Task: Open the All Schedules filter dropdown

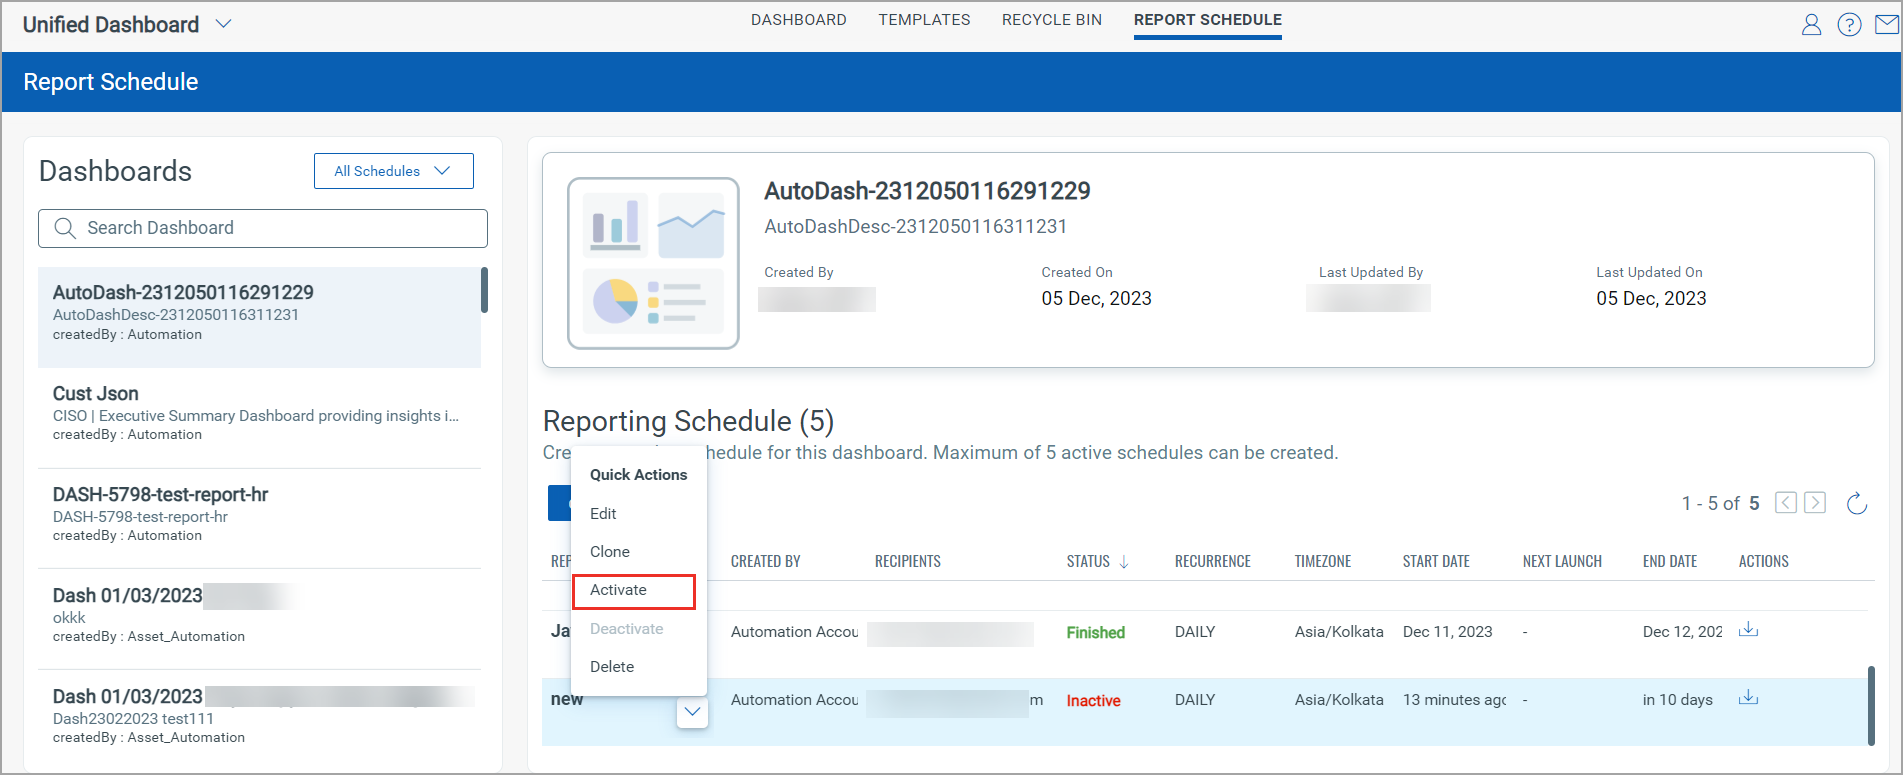Action: coord(394,171)
